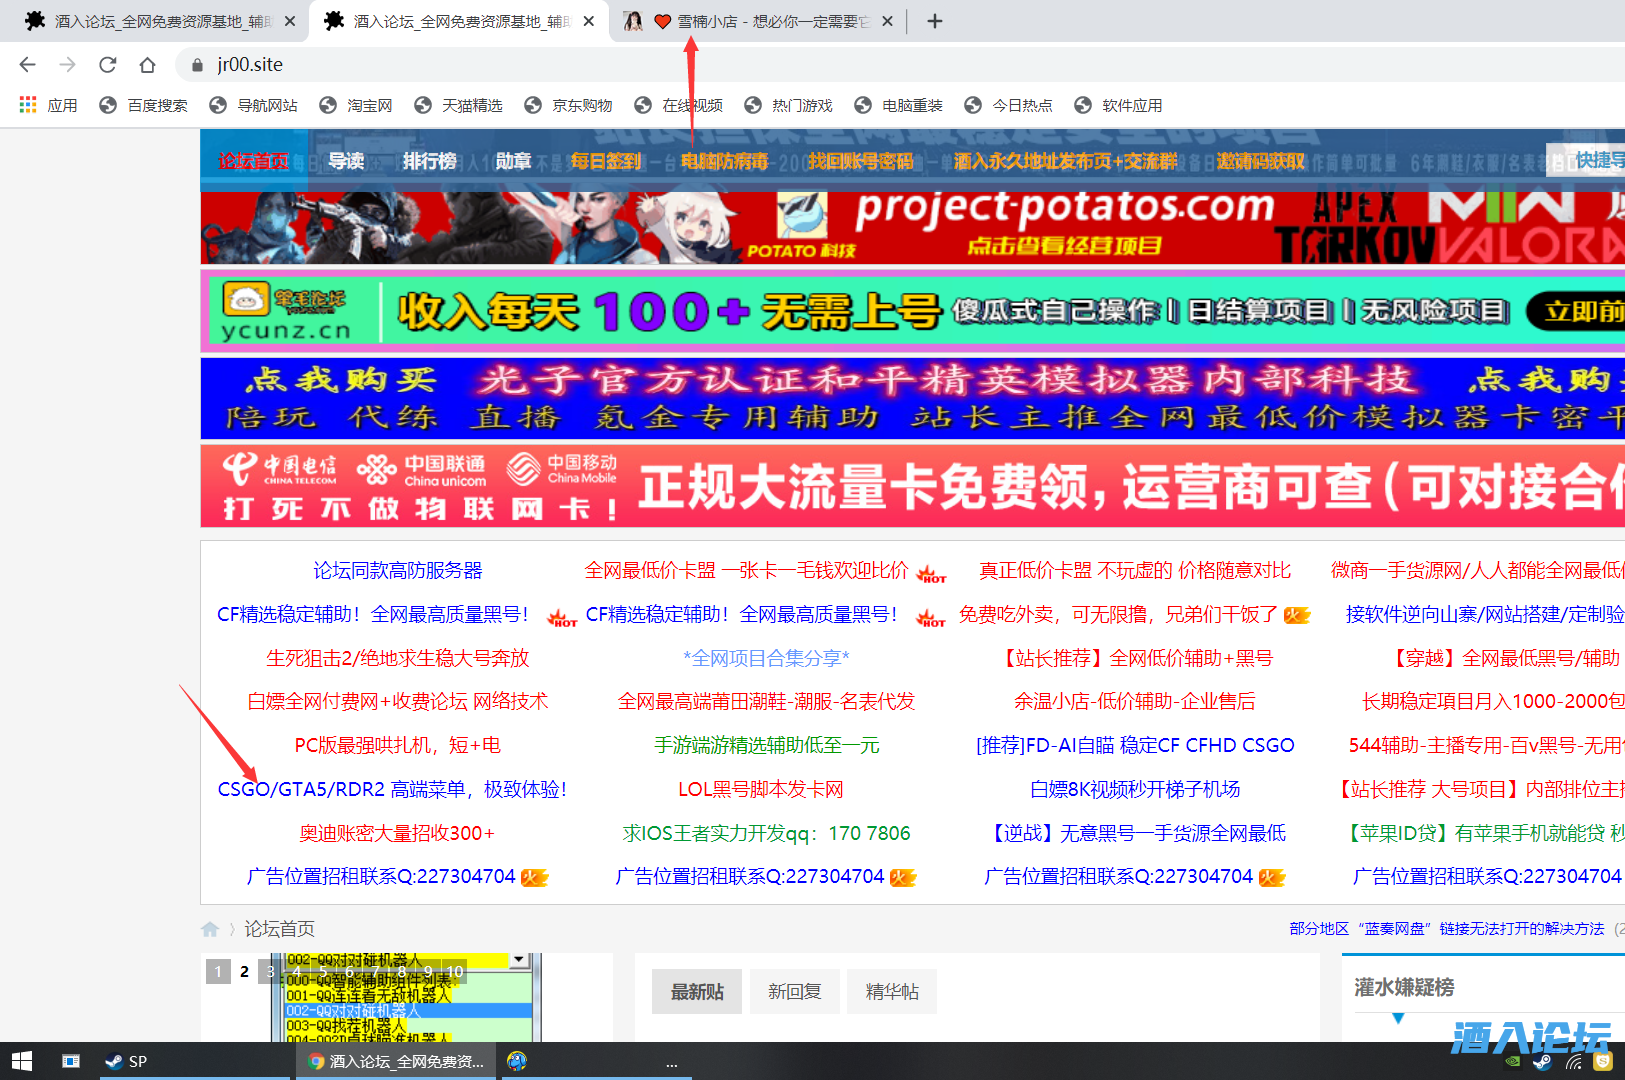Open 邀请码获取 in the forum navigation
Screen dimensions: 1625x1080
pyautogui.click(x=1261, y=161)
